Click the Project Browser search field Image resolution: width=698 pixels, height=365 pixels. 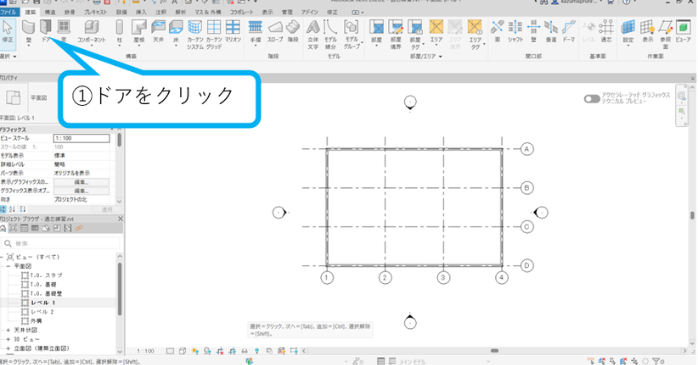click(x=61, y=243)
